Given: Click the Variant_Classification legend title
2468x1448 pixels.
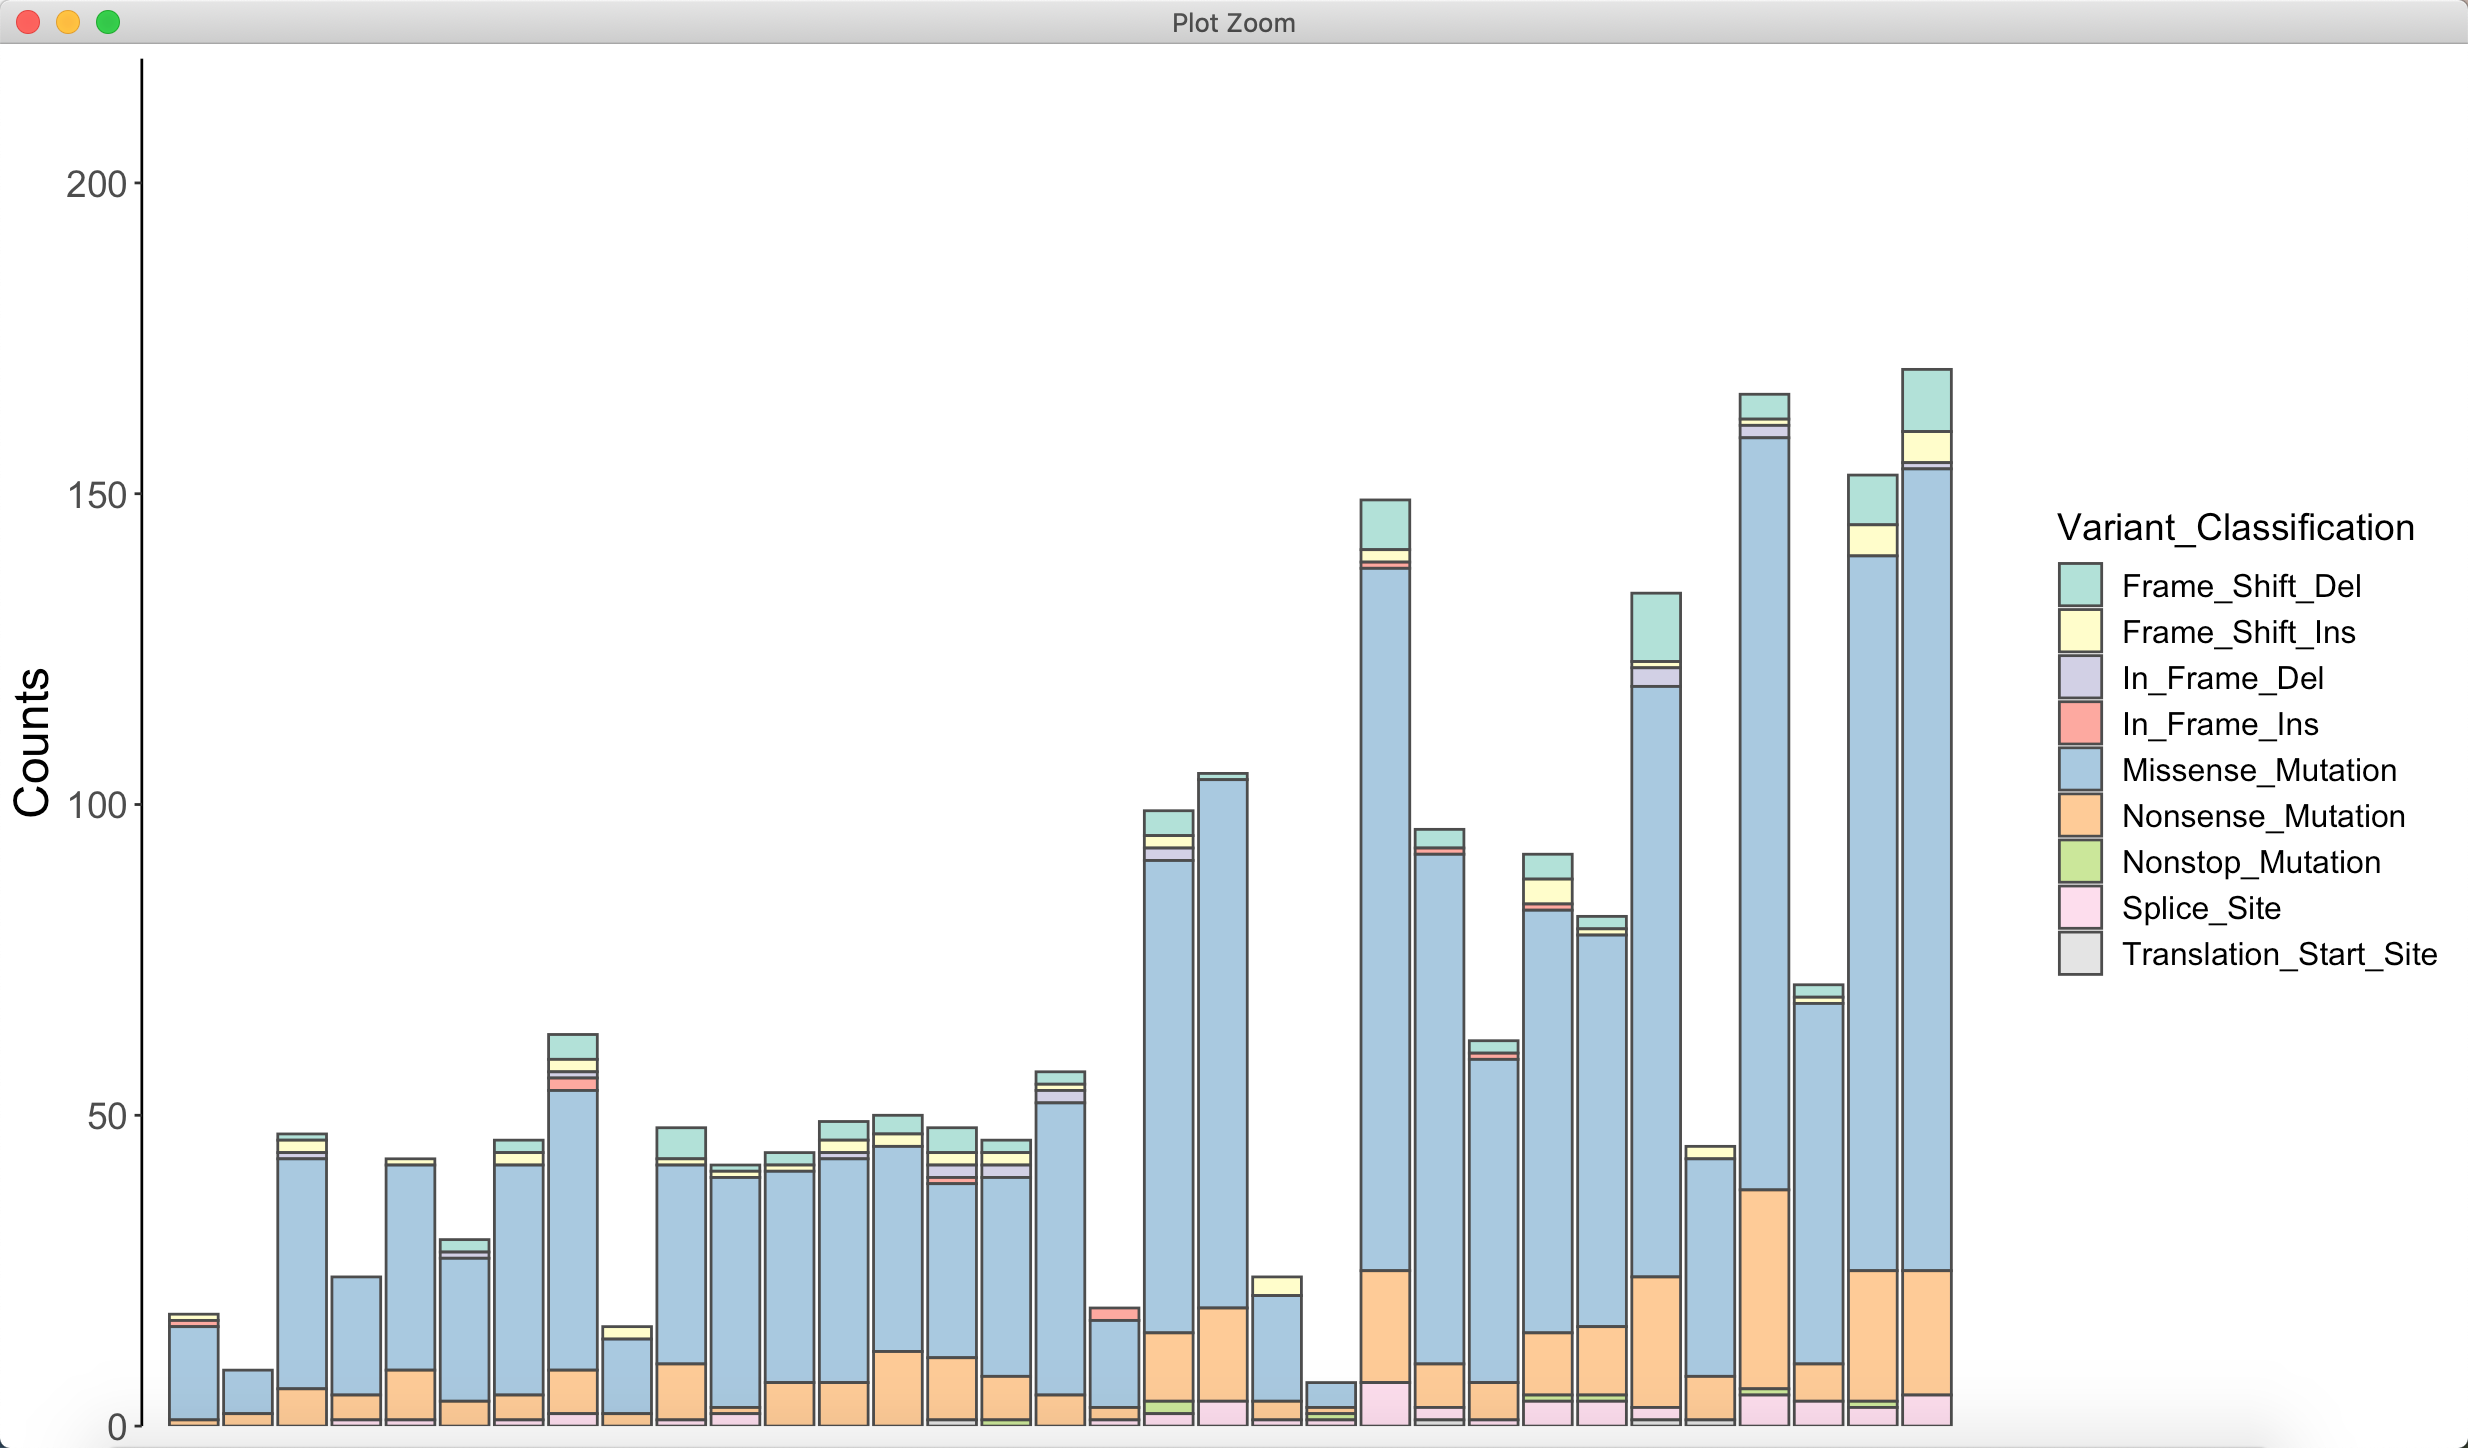Looking at the screenshot, I should [x=2235, y=527].
